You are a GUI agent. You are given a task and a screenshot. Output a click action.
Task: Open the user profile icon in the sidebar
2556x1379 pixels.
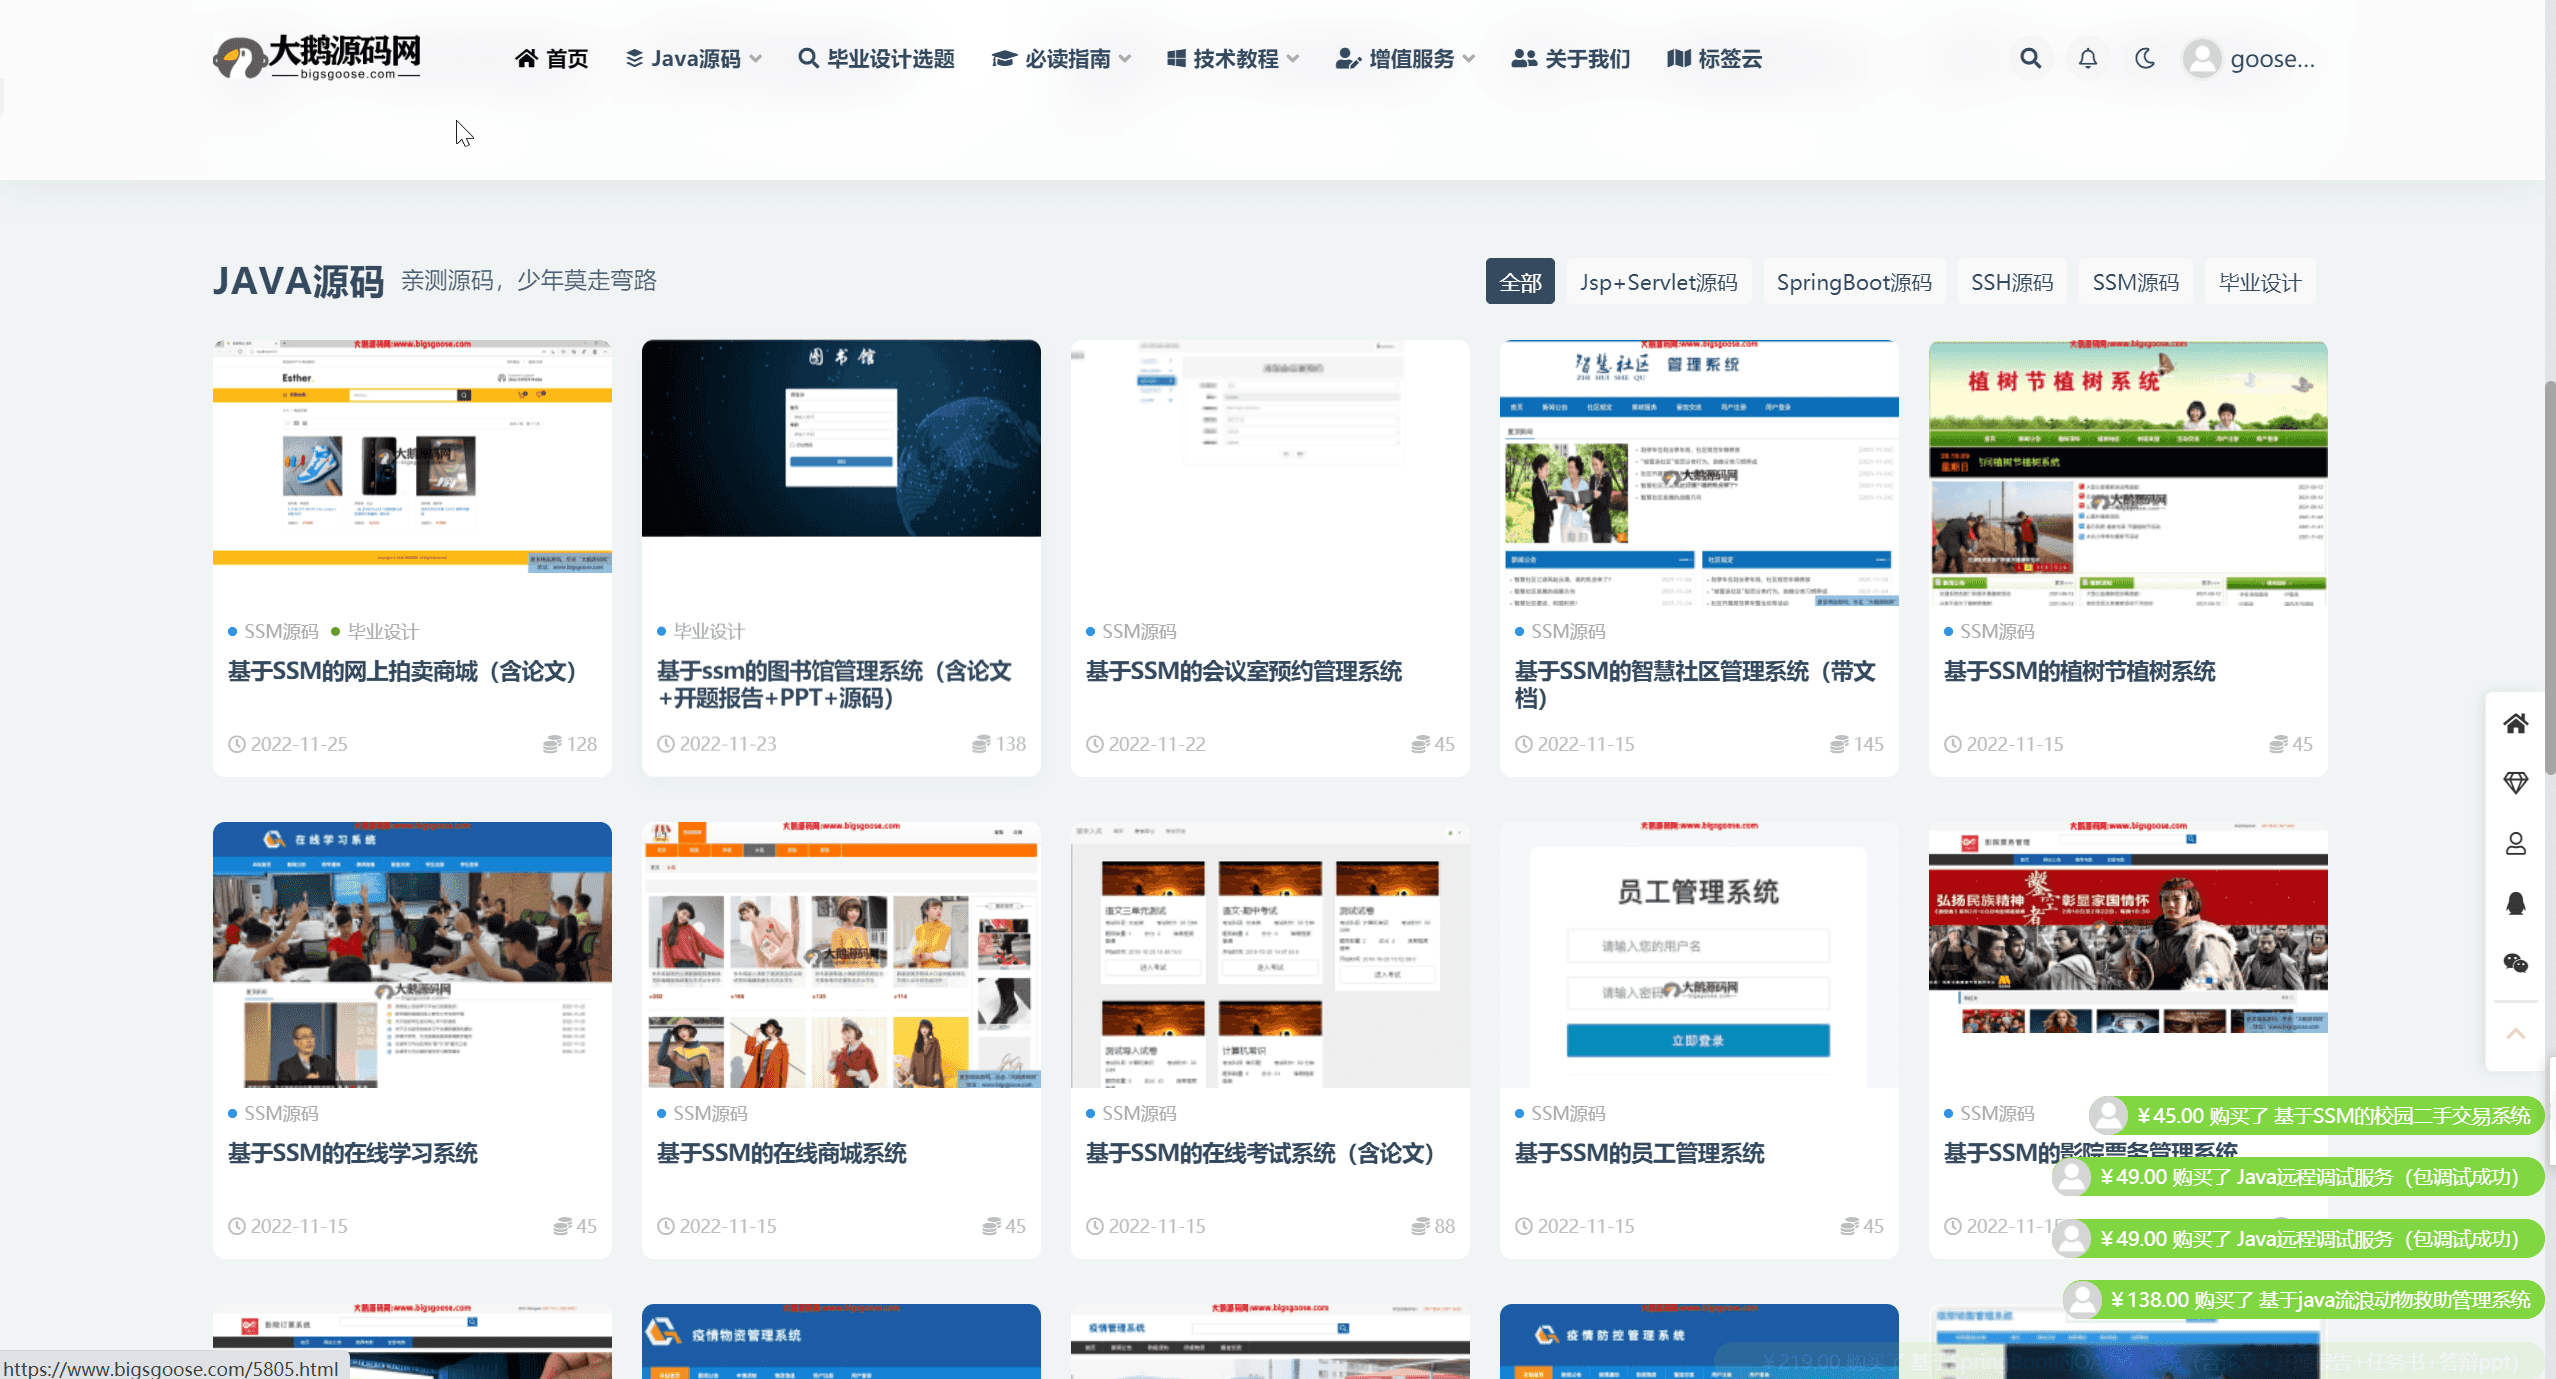click(x=2516, y=843)
